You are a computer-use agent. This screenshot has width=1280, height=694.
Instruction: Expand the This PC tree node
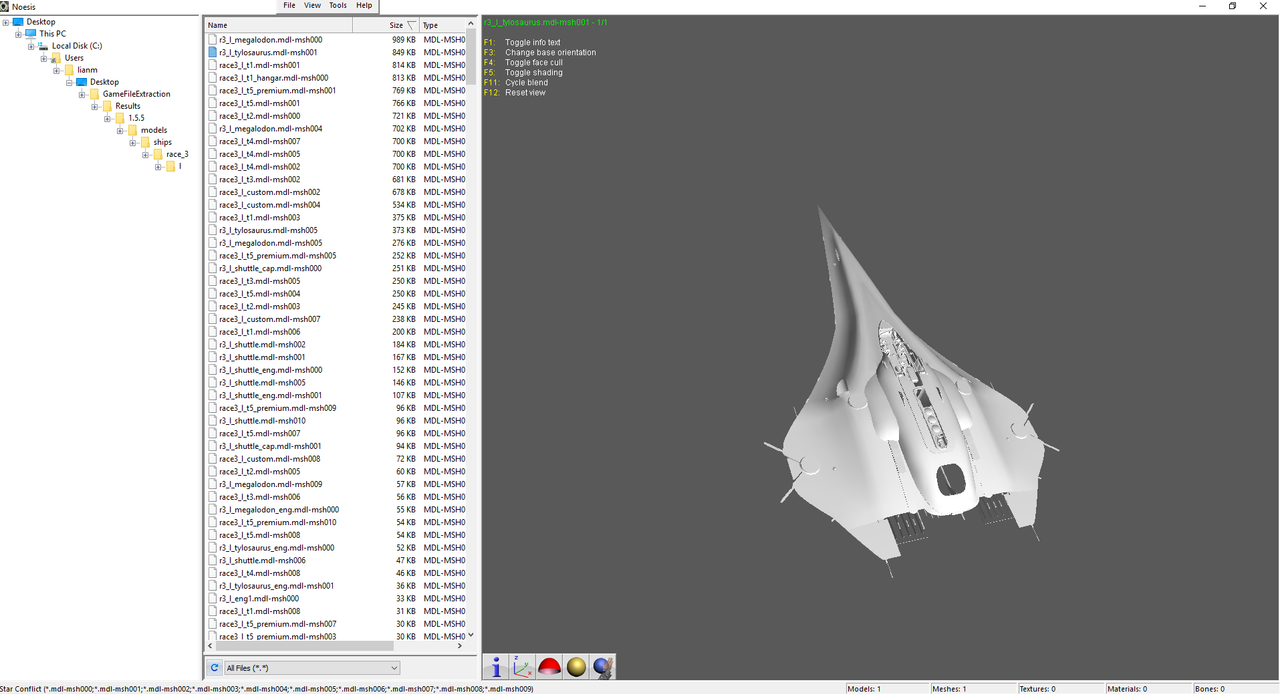point(18,34)
